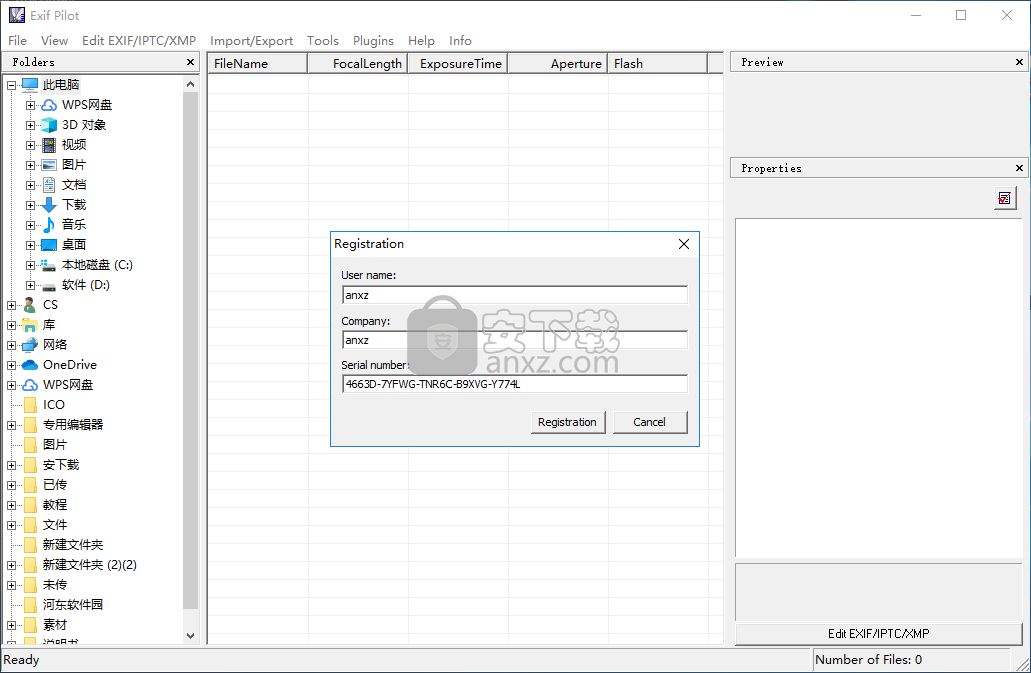The image size is (1031, 673).
Task: Click the 下载 download arrow icon
Action: [49, 205]
